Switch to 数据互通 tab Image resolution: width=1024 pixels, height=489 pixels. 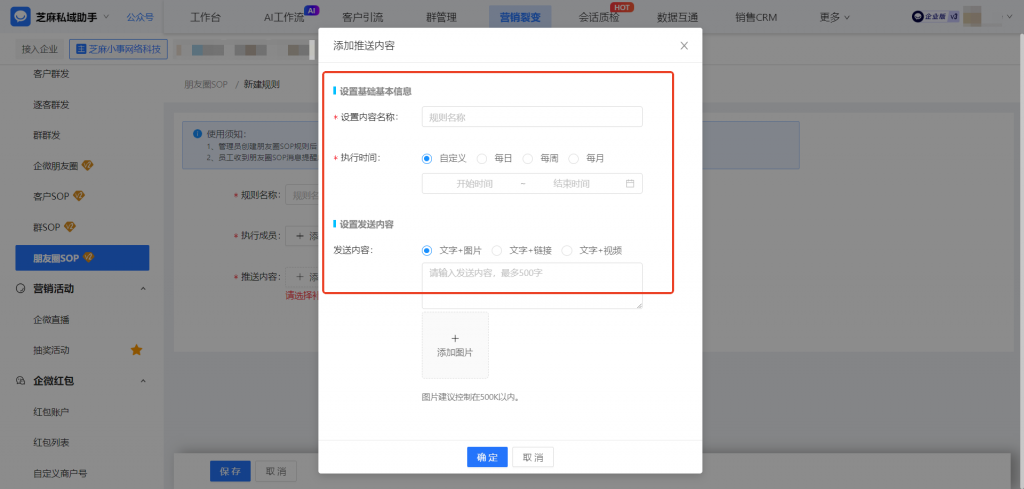pos(677,18)
